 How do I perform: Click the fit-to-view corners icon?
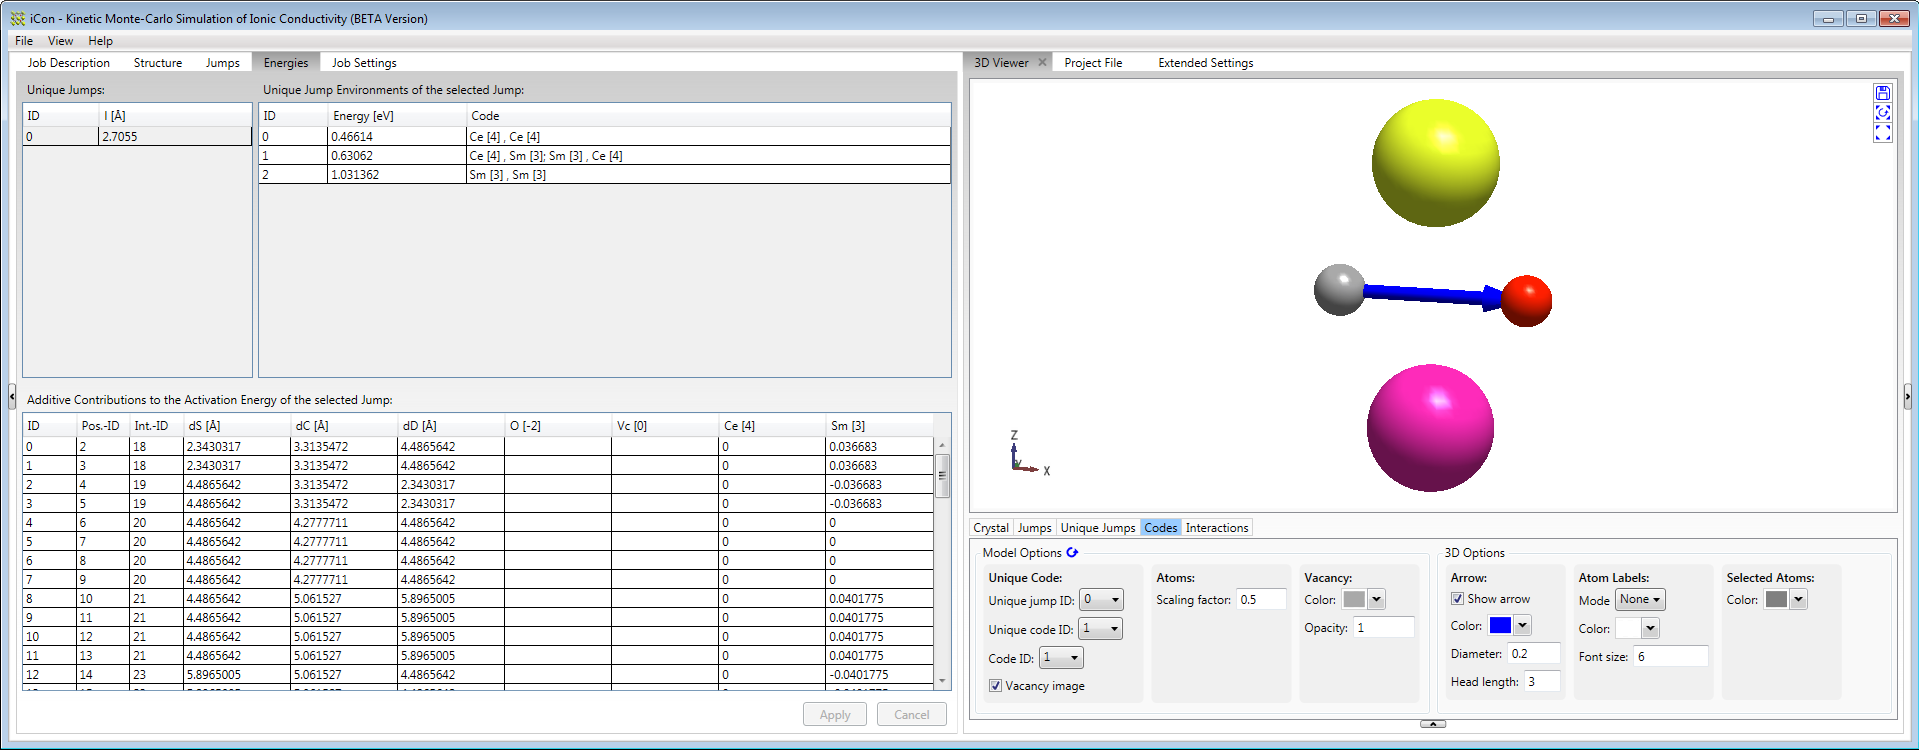(1882, 132)
